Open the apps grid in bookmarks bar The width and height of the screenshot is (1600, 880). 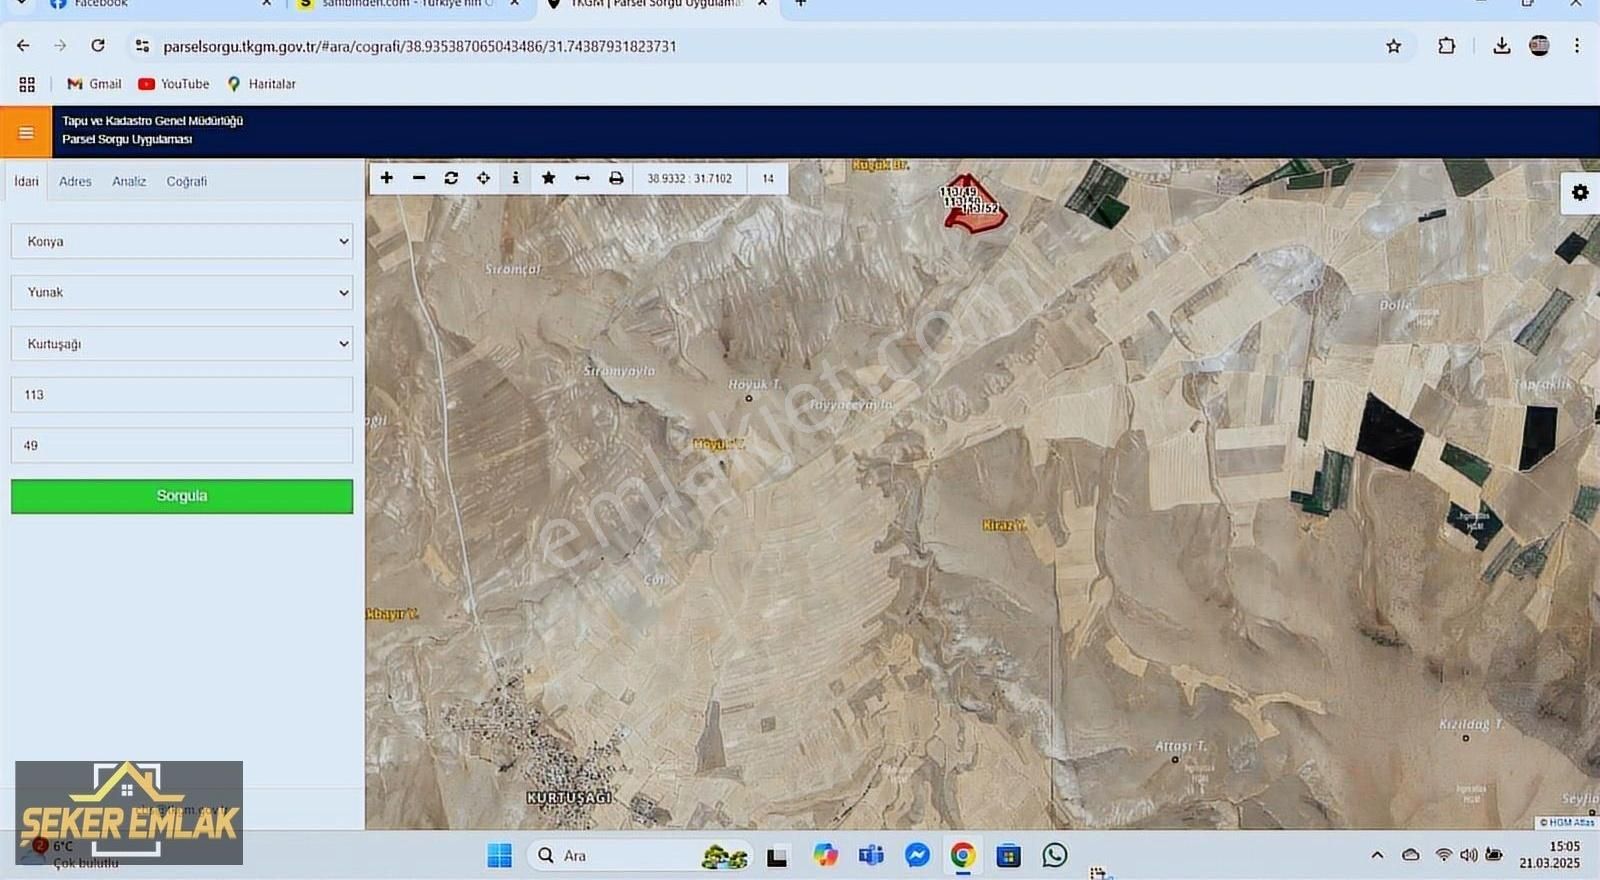27,84
